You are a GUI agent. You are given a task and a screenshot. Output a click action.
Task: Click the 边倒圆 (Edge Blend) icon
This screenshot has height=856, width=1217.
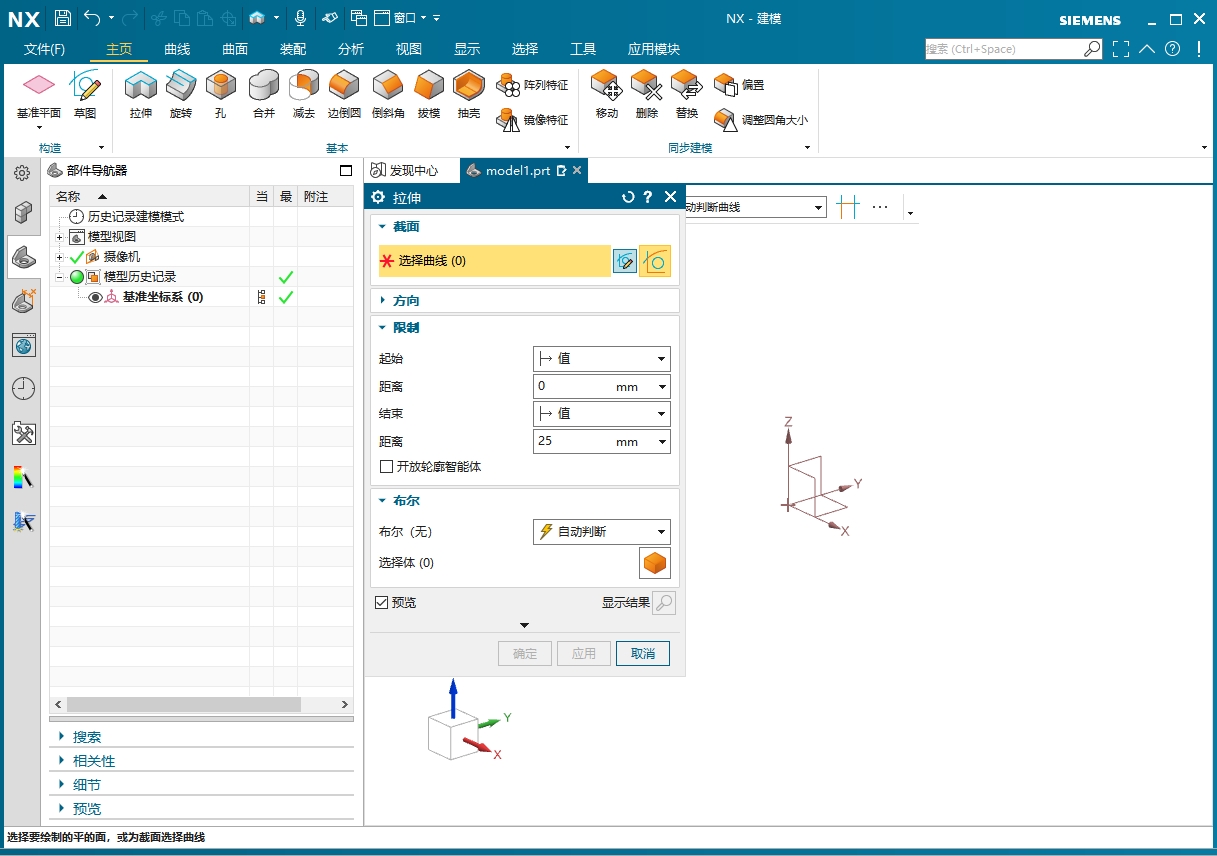[344, 88]
